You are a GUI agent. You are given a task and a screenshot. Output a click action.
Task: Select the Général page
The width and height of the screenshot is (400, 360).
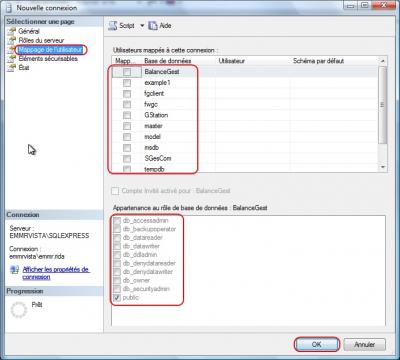pyautogui.click(x=29, y=31)
